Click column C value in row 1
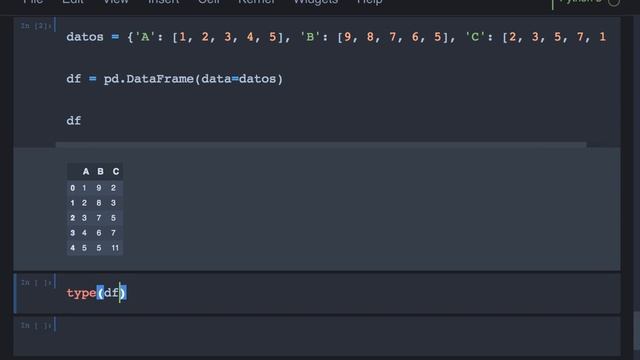This screenshot has width=640, height=360. click(x=113, y=203)
